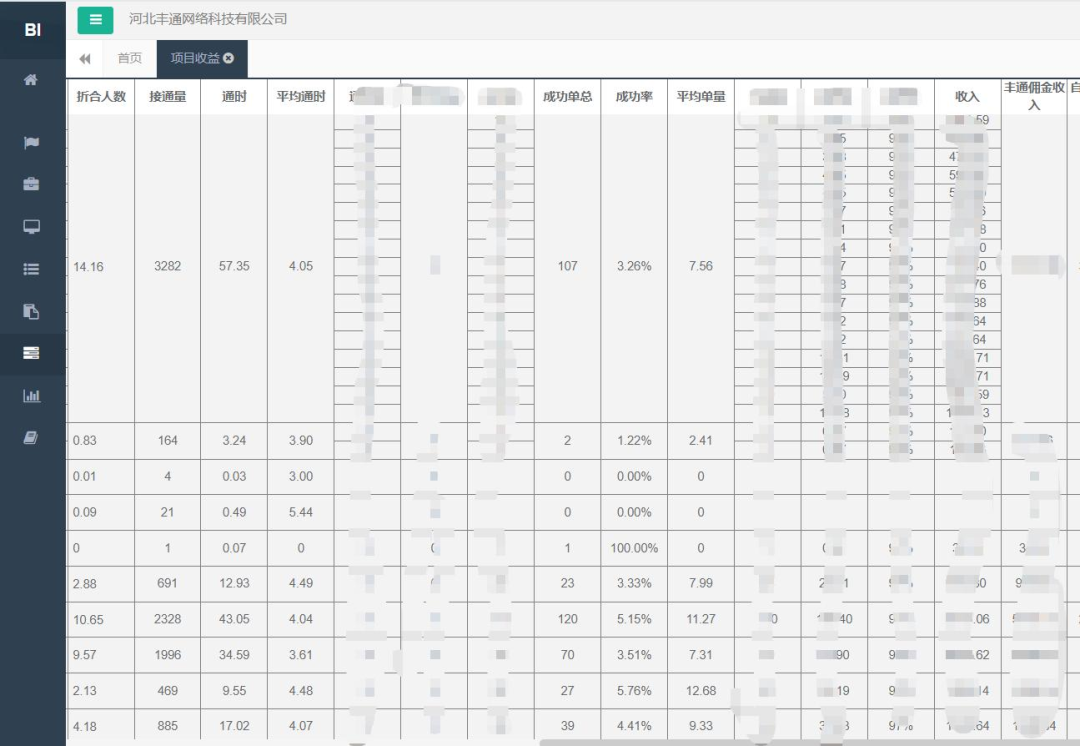Viewport: 1080px width, 746px height.
Task: Select the 3.26% success rate cell
Action: 634,268
